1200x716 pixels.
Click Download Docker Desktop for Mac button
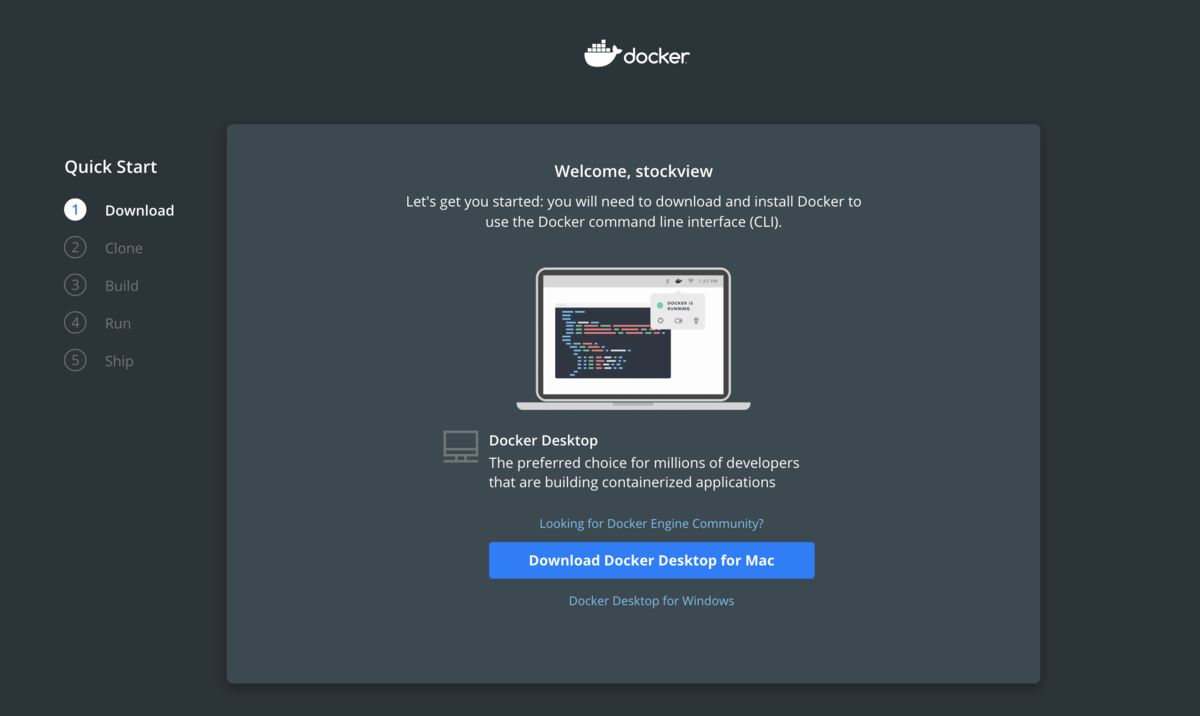tap(652, 560)
